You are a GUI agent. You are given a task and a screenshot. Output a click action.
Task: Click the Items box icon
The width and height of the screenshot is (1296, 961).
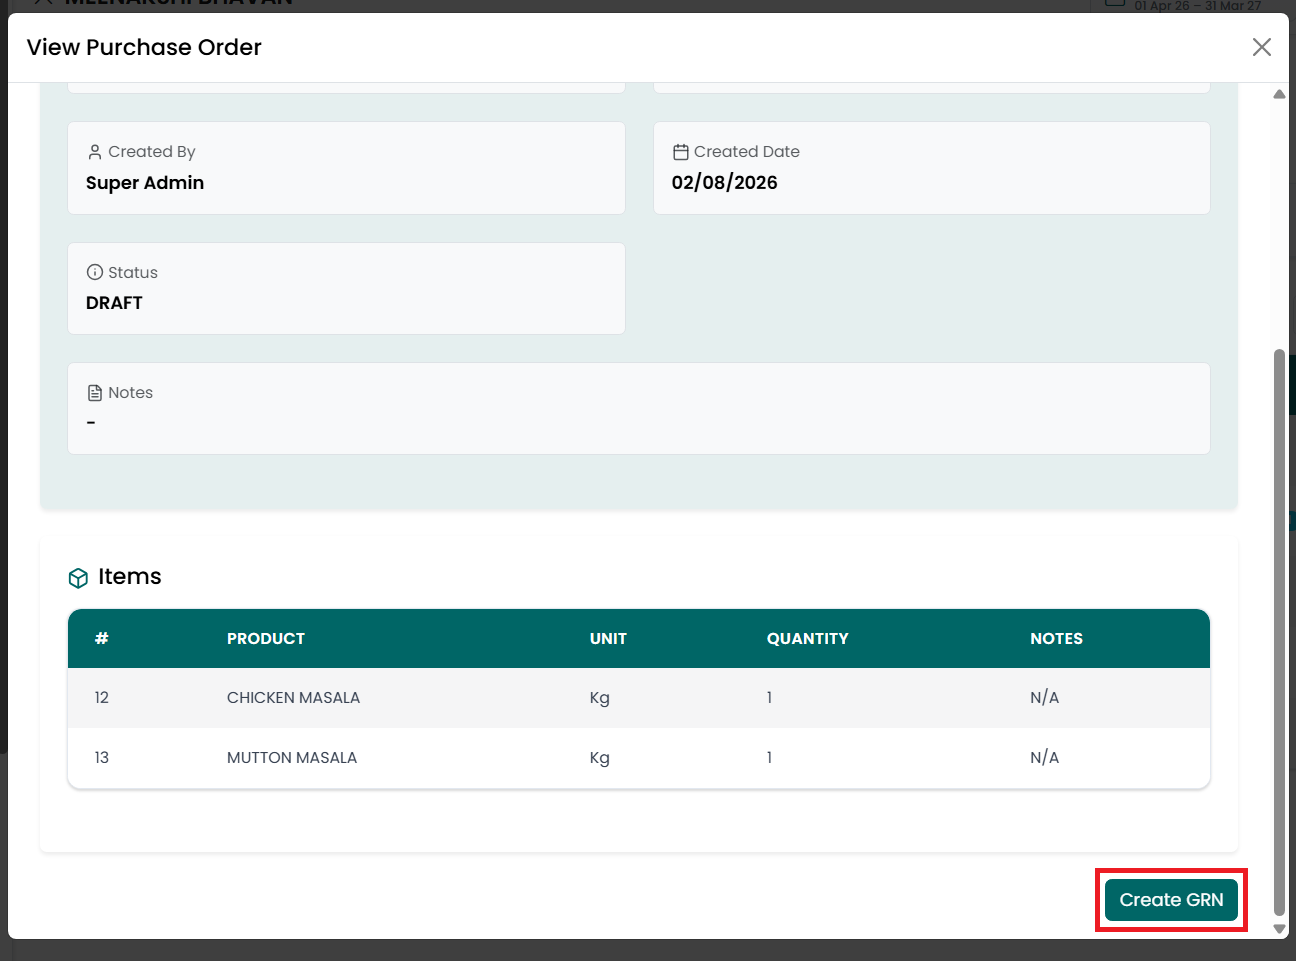78,578
